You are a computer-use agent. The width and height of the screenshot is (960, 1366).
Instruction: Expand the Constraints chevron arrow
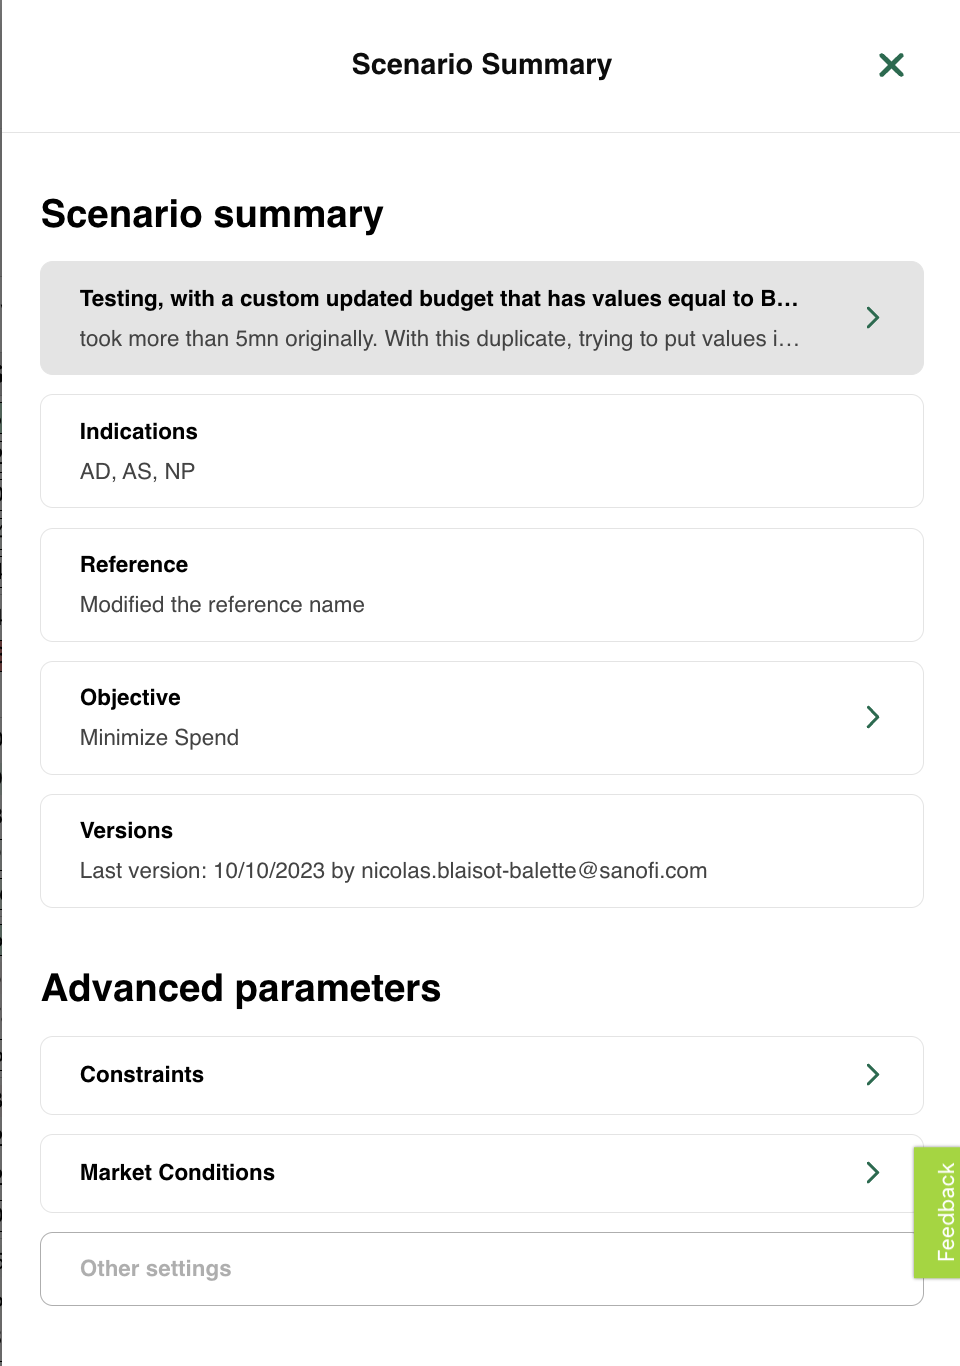coord(873,1075)
